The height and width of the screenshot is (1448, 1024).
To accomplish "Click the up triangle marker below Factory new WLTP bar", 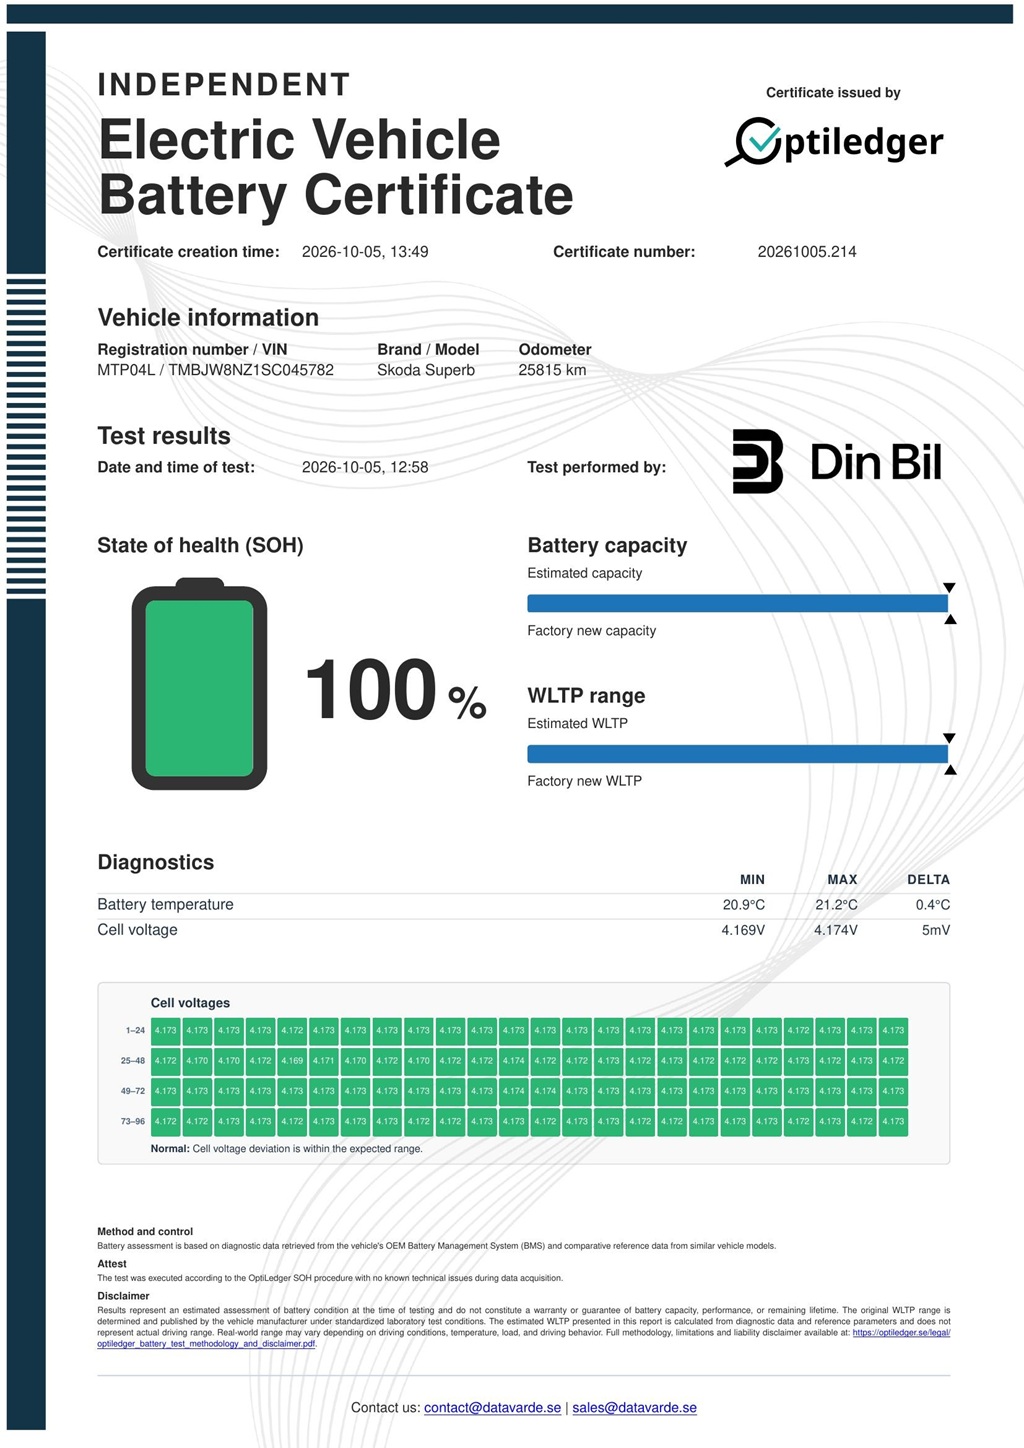I will pyautogui.click(x=950, y=770).
